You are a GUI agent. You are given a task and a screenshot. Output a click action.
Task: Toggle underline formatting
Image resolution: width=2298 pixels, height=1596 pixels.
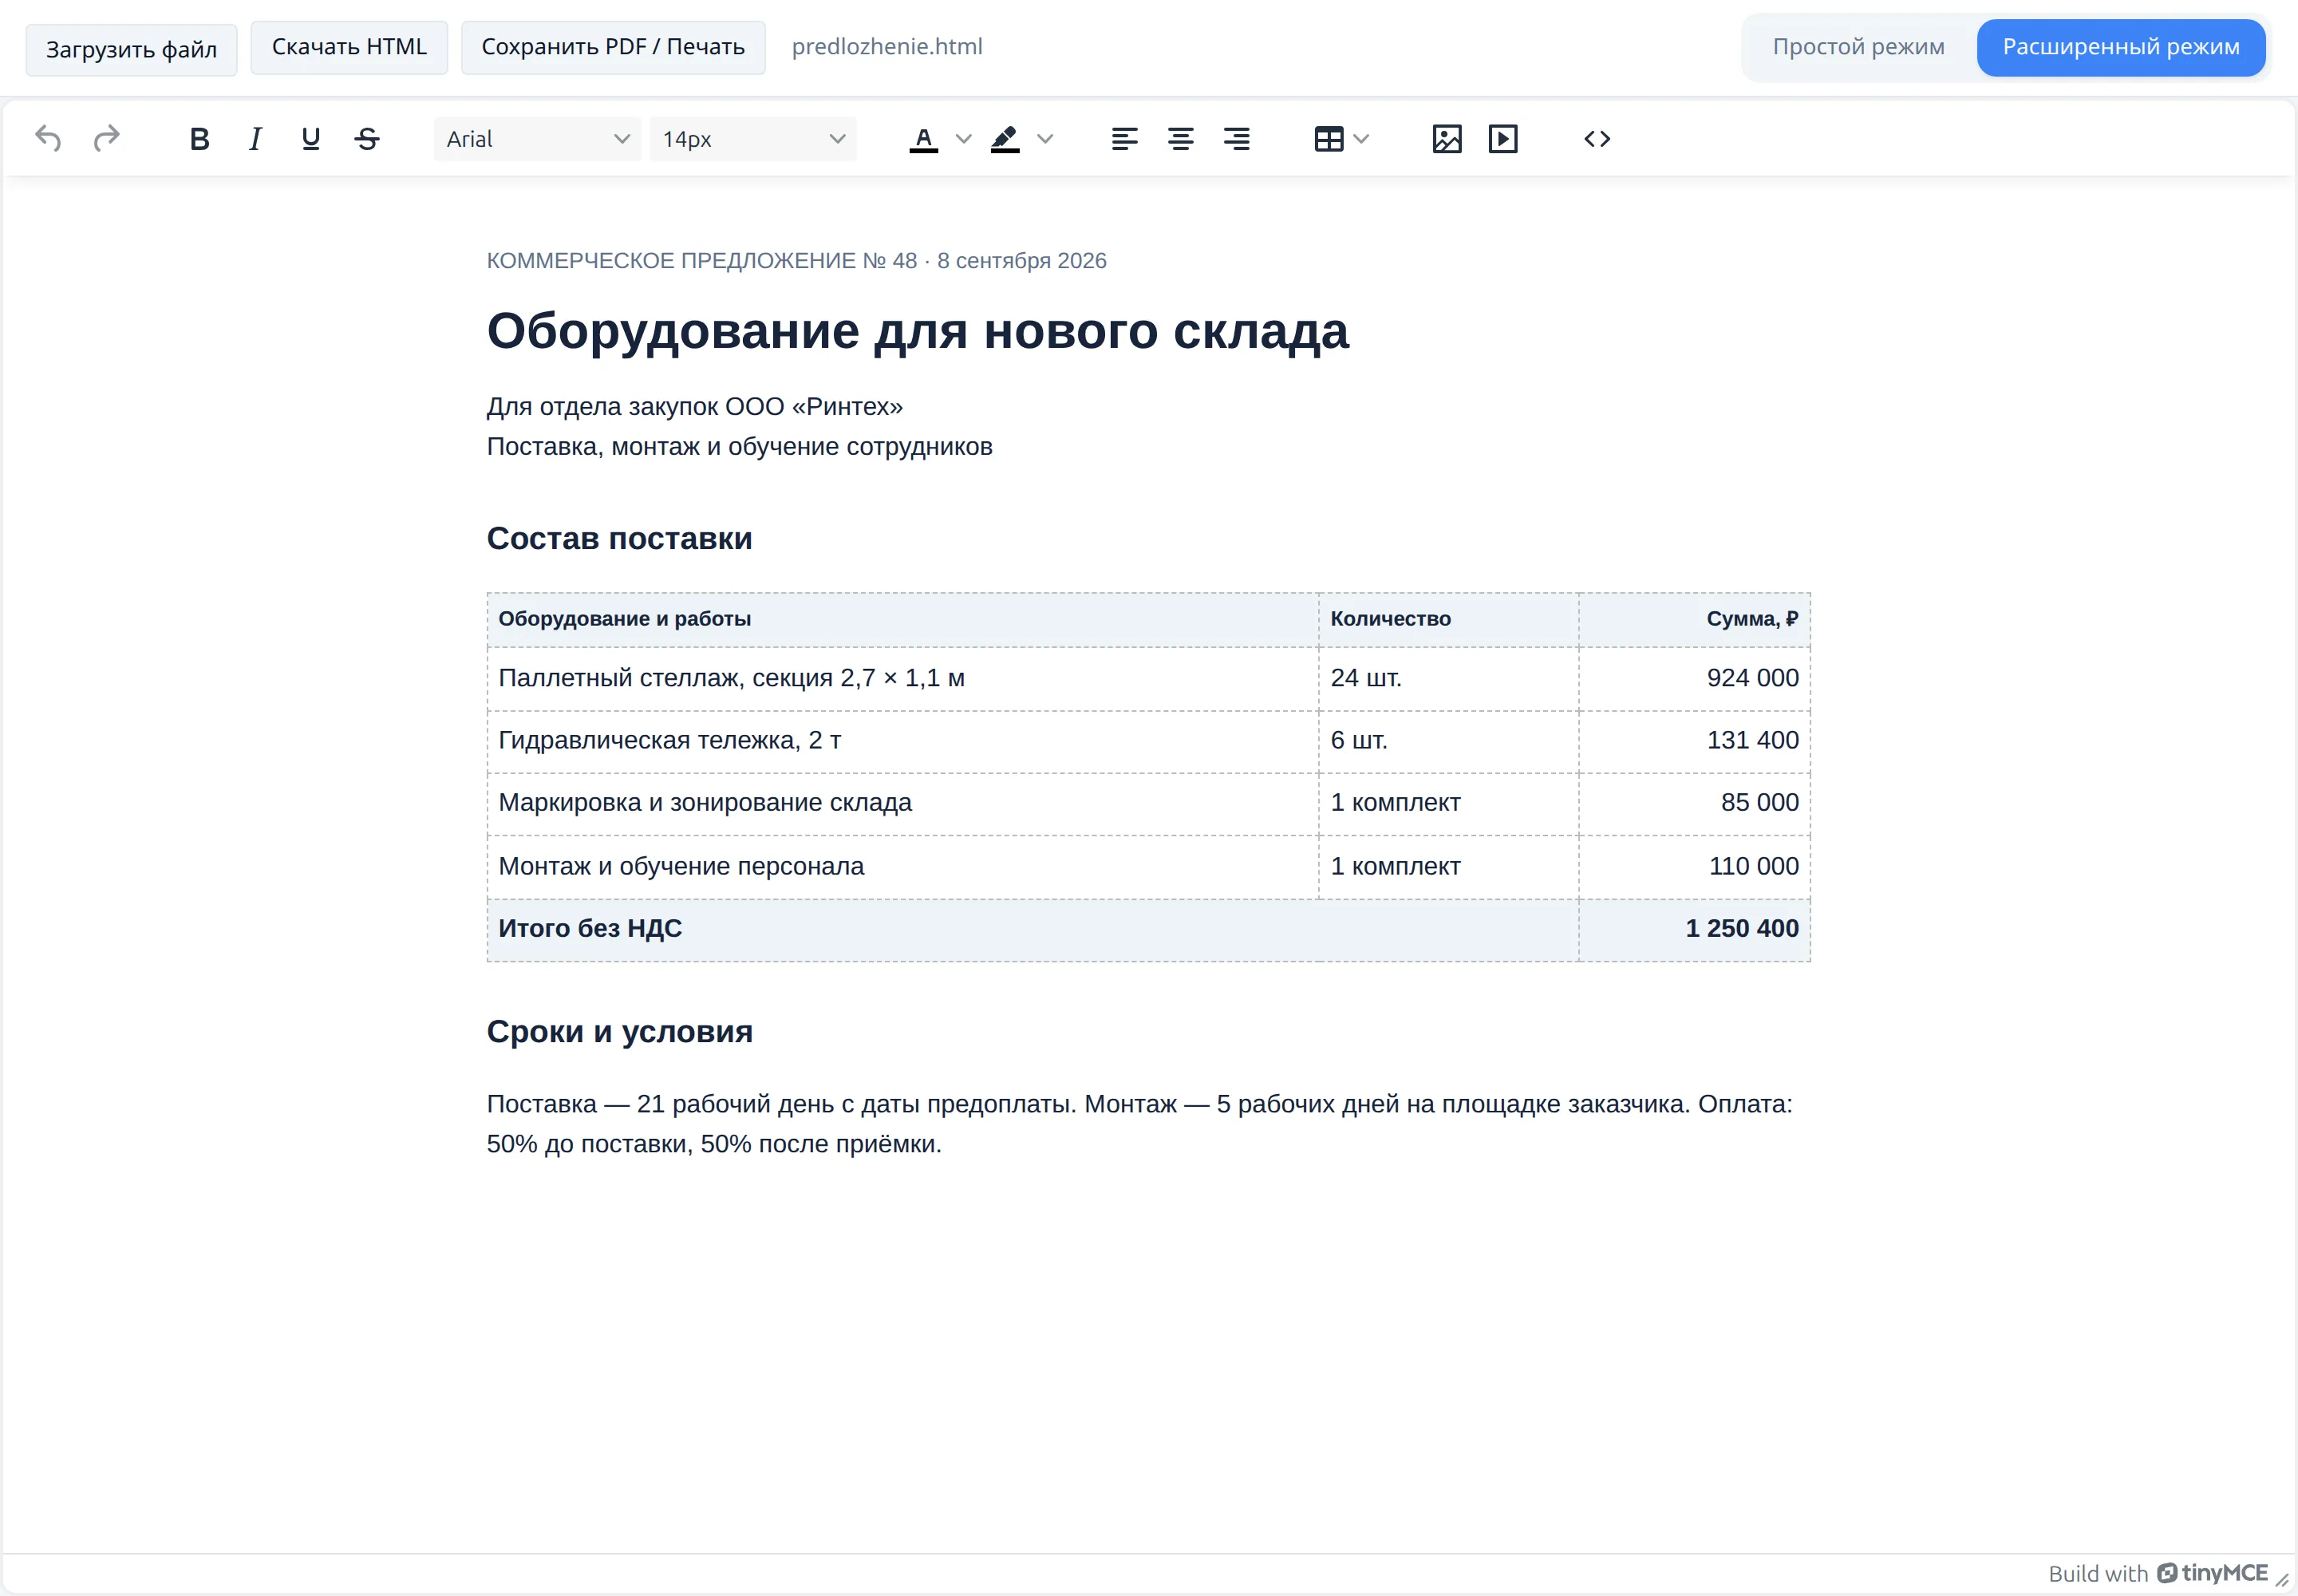311,139
